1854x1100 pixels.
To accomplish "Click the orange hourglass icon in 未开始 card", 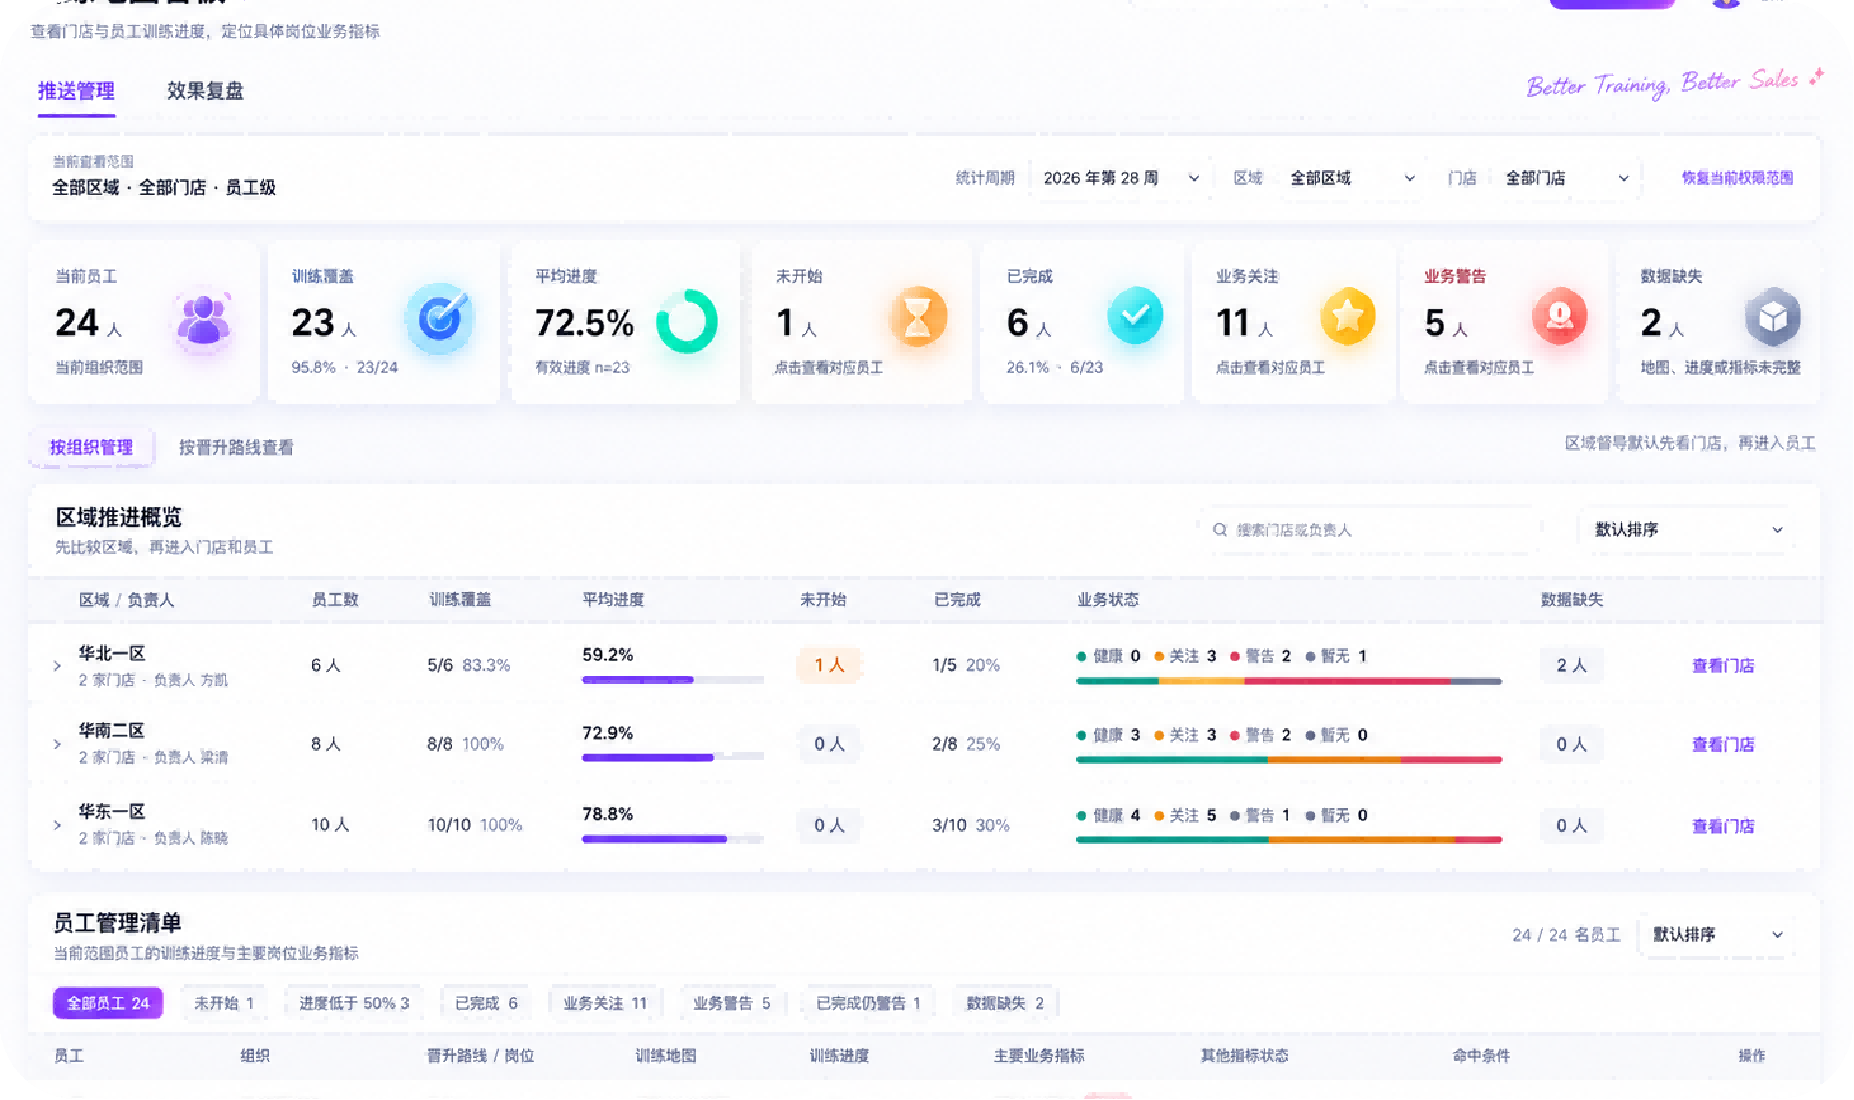I will [x=917, y=317].
